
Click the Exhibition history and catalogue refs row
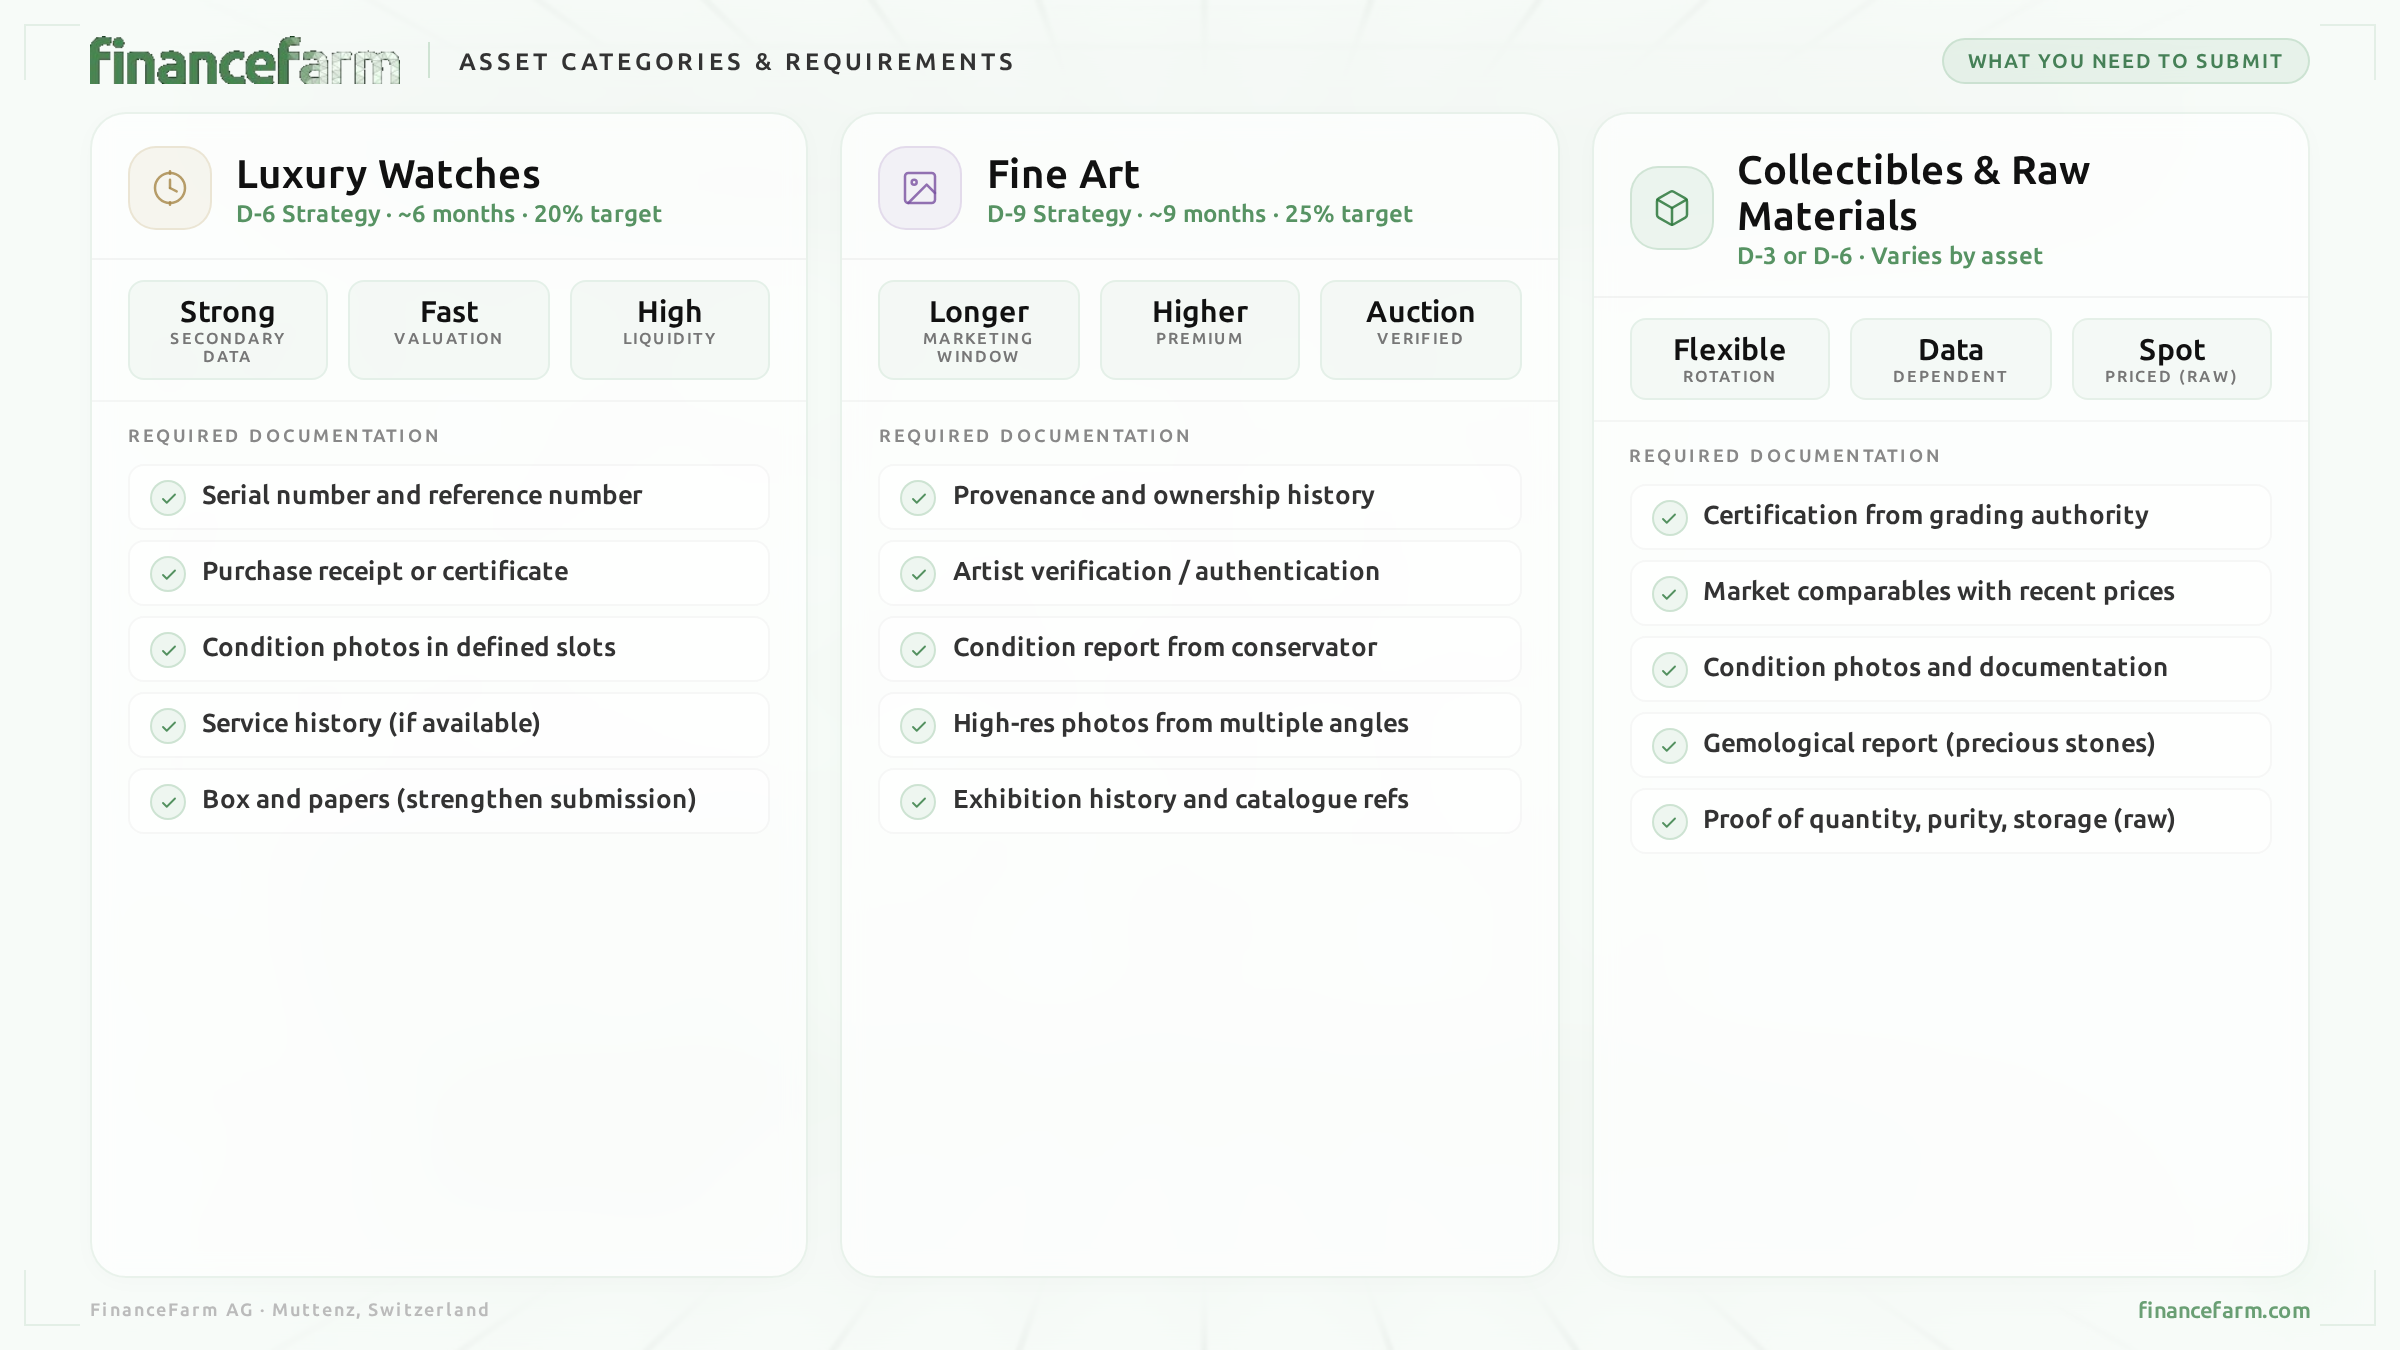1199,801
